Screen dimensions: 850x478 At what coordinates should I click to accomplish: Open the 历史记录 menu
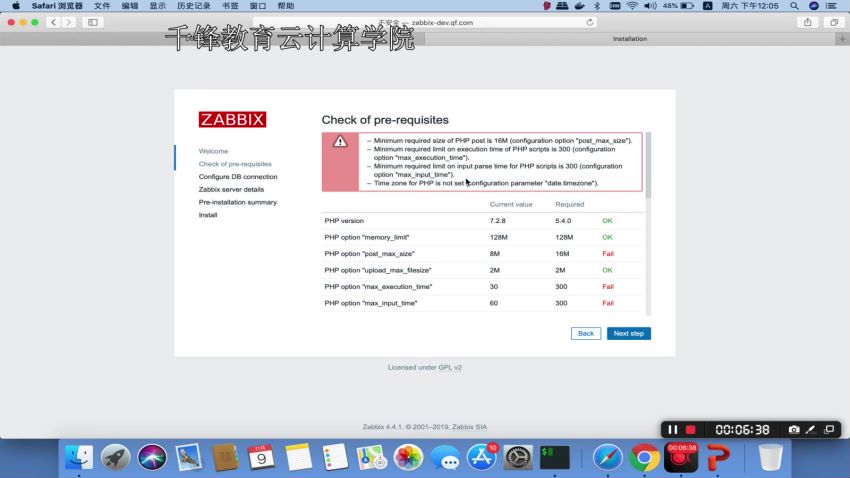(194, 6)
